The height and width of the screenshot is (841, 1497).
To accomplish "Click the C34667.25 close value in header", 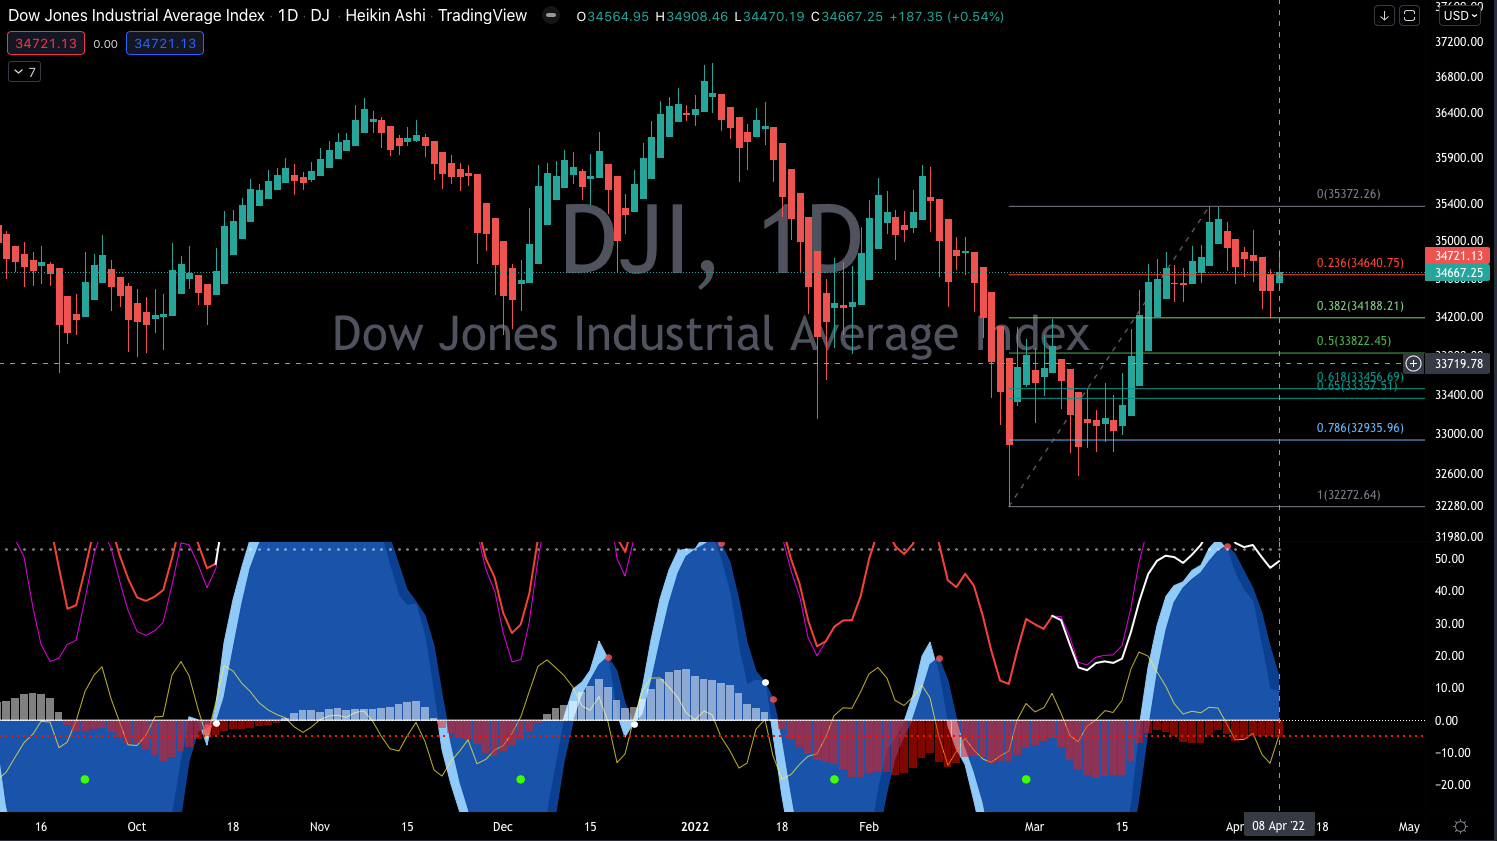I will tap(847, 17).
